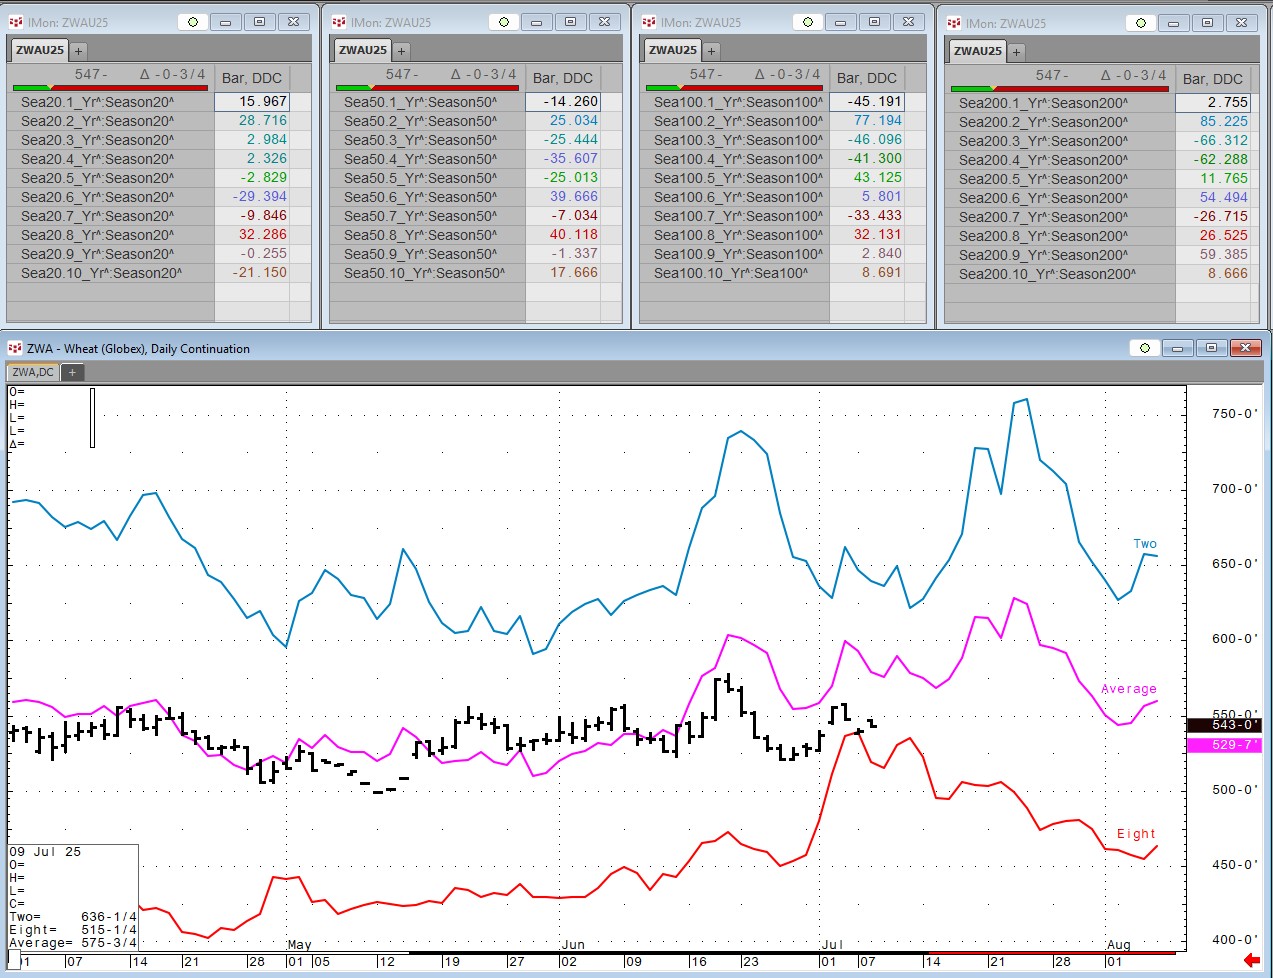
Task: Click the blue 'Two' curve label on the chart
Action: [x=1144, y=544]
